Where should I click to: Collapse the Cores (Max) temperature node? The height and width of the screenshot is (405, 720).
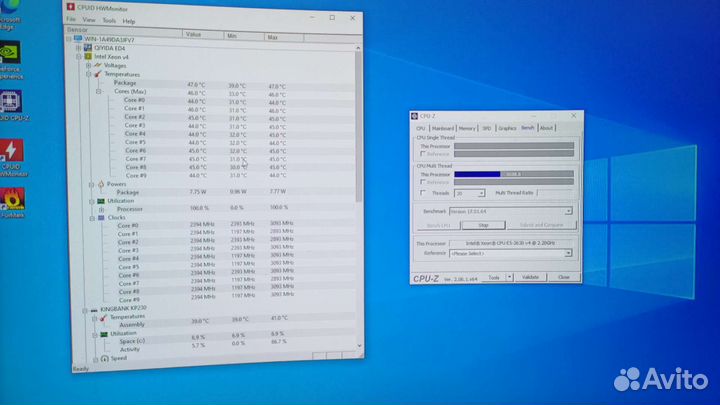tap(99, 91)
